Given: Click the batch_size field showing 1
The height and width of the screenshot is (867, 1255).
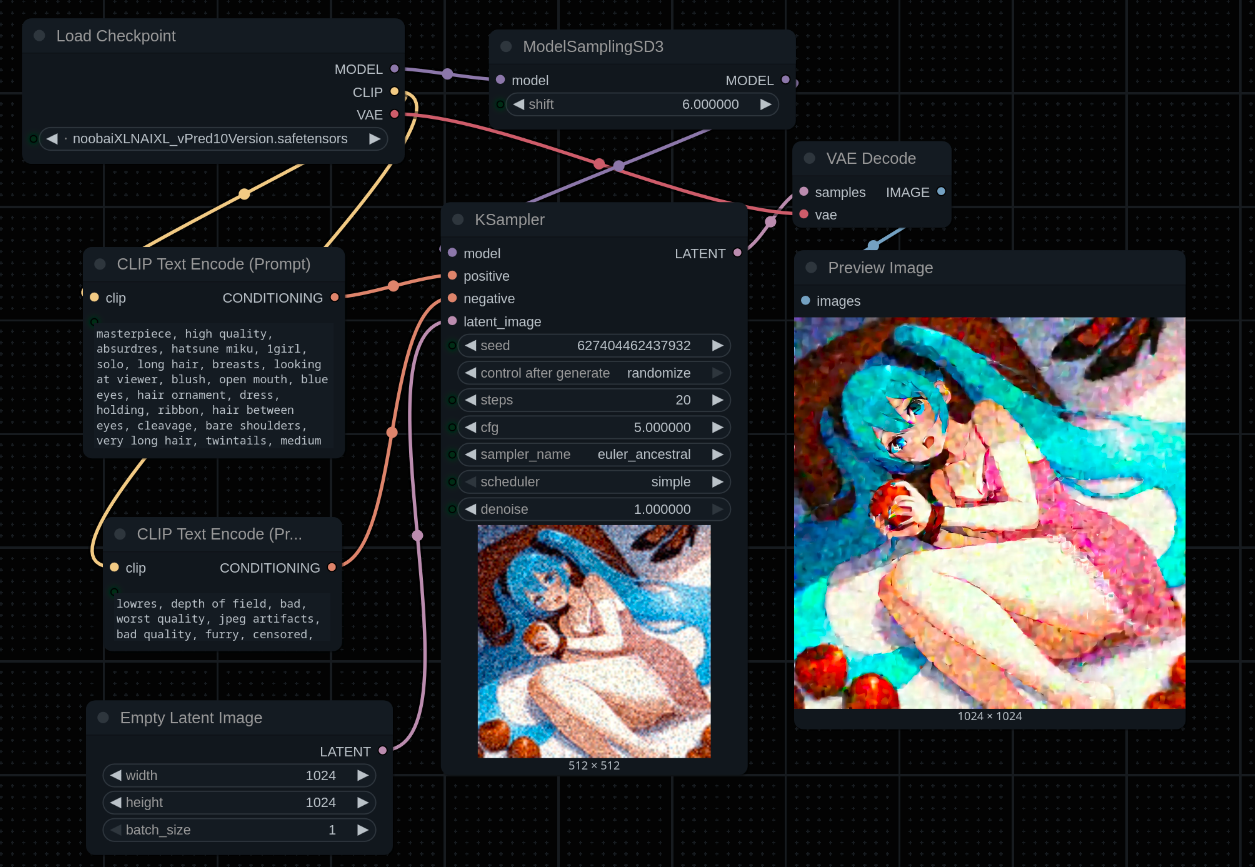Looking at the screenshot, I should [239, 830].
